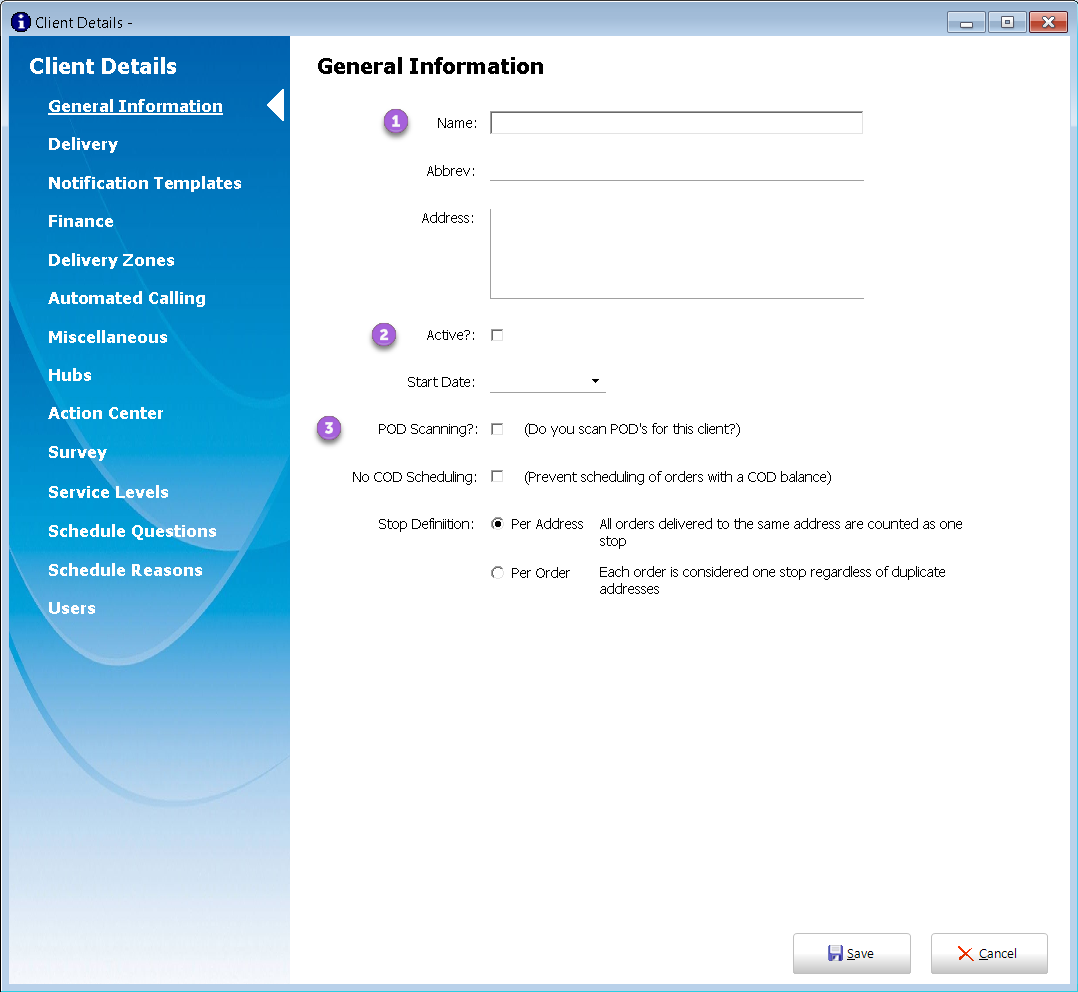Viewport: 1078px width, 992px height.
Task: Open Schedule Reasons section
Action: (x=126, y=570)
